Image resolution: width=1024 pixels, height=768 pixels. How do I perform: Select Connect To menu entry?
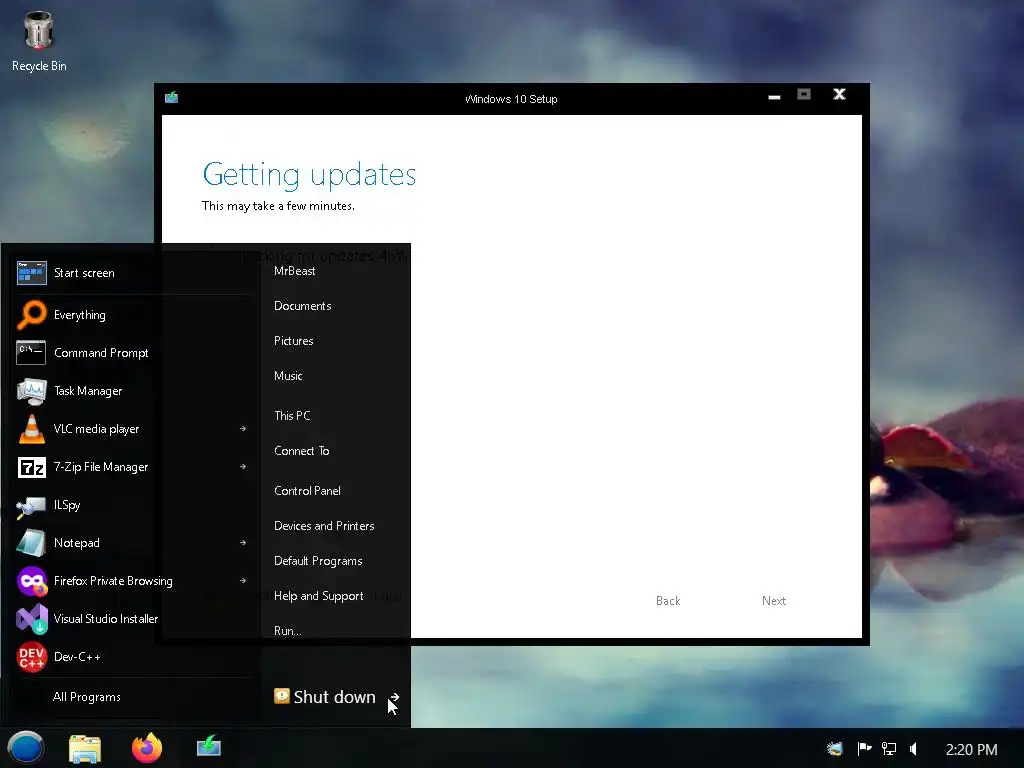coord(302,451)
